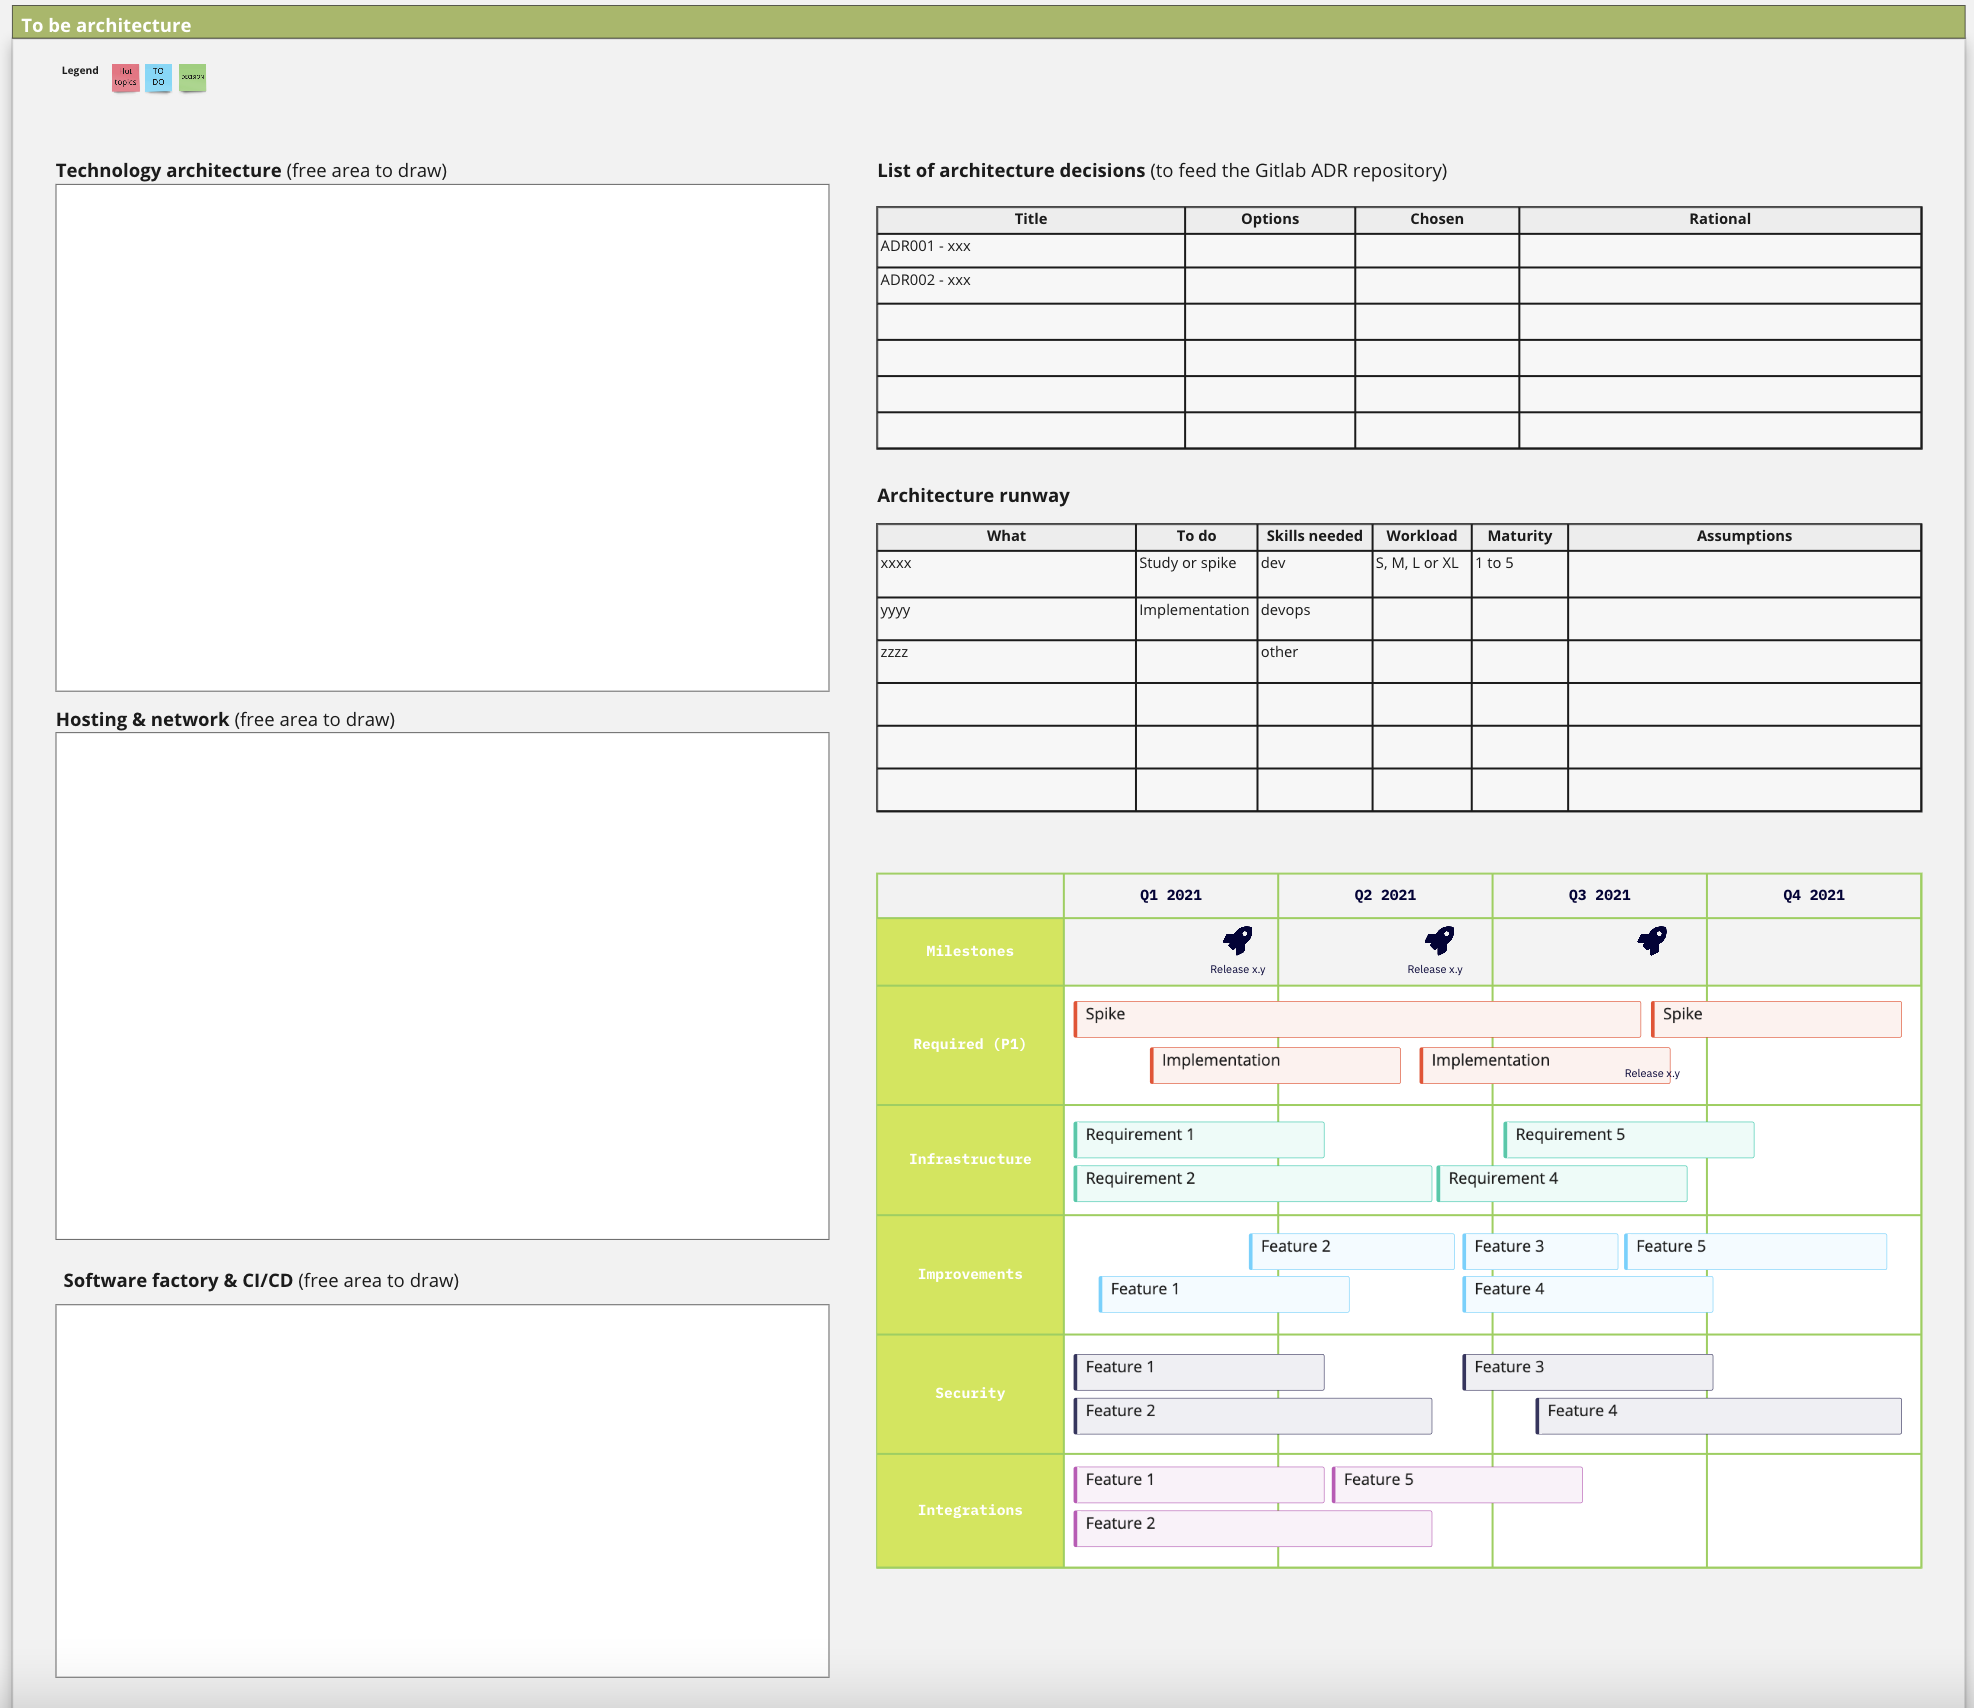Click the rocket icon in Q3 2021 milestones

pos(1652,940)
